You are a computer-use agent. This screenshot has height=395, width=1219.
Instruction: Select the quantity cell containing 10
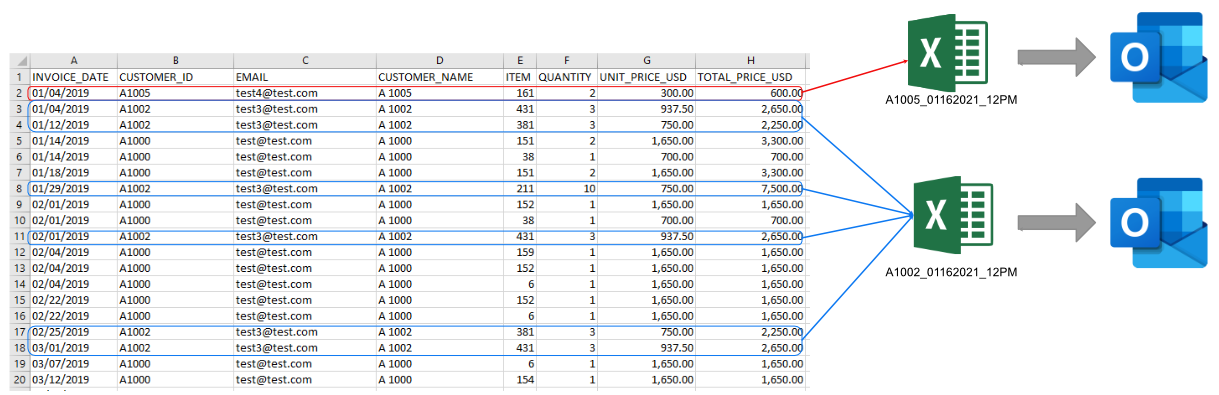click(x=565, y=188)
